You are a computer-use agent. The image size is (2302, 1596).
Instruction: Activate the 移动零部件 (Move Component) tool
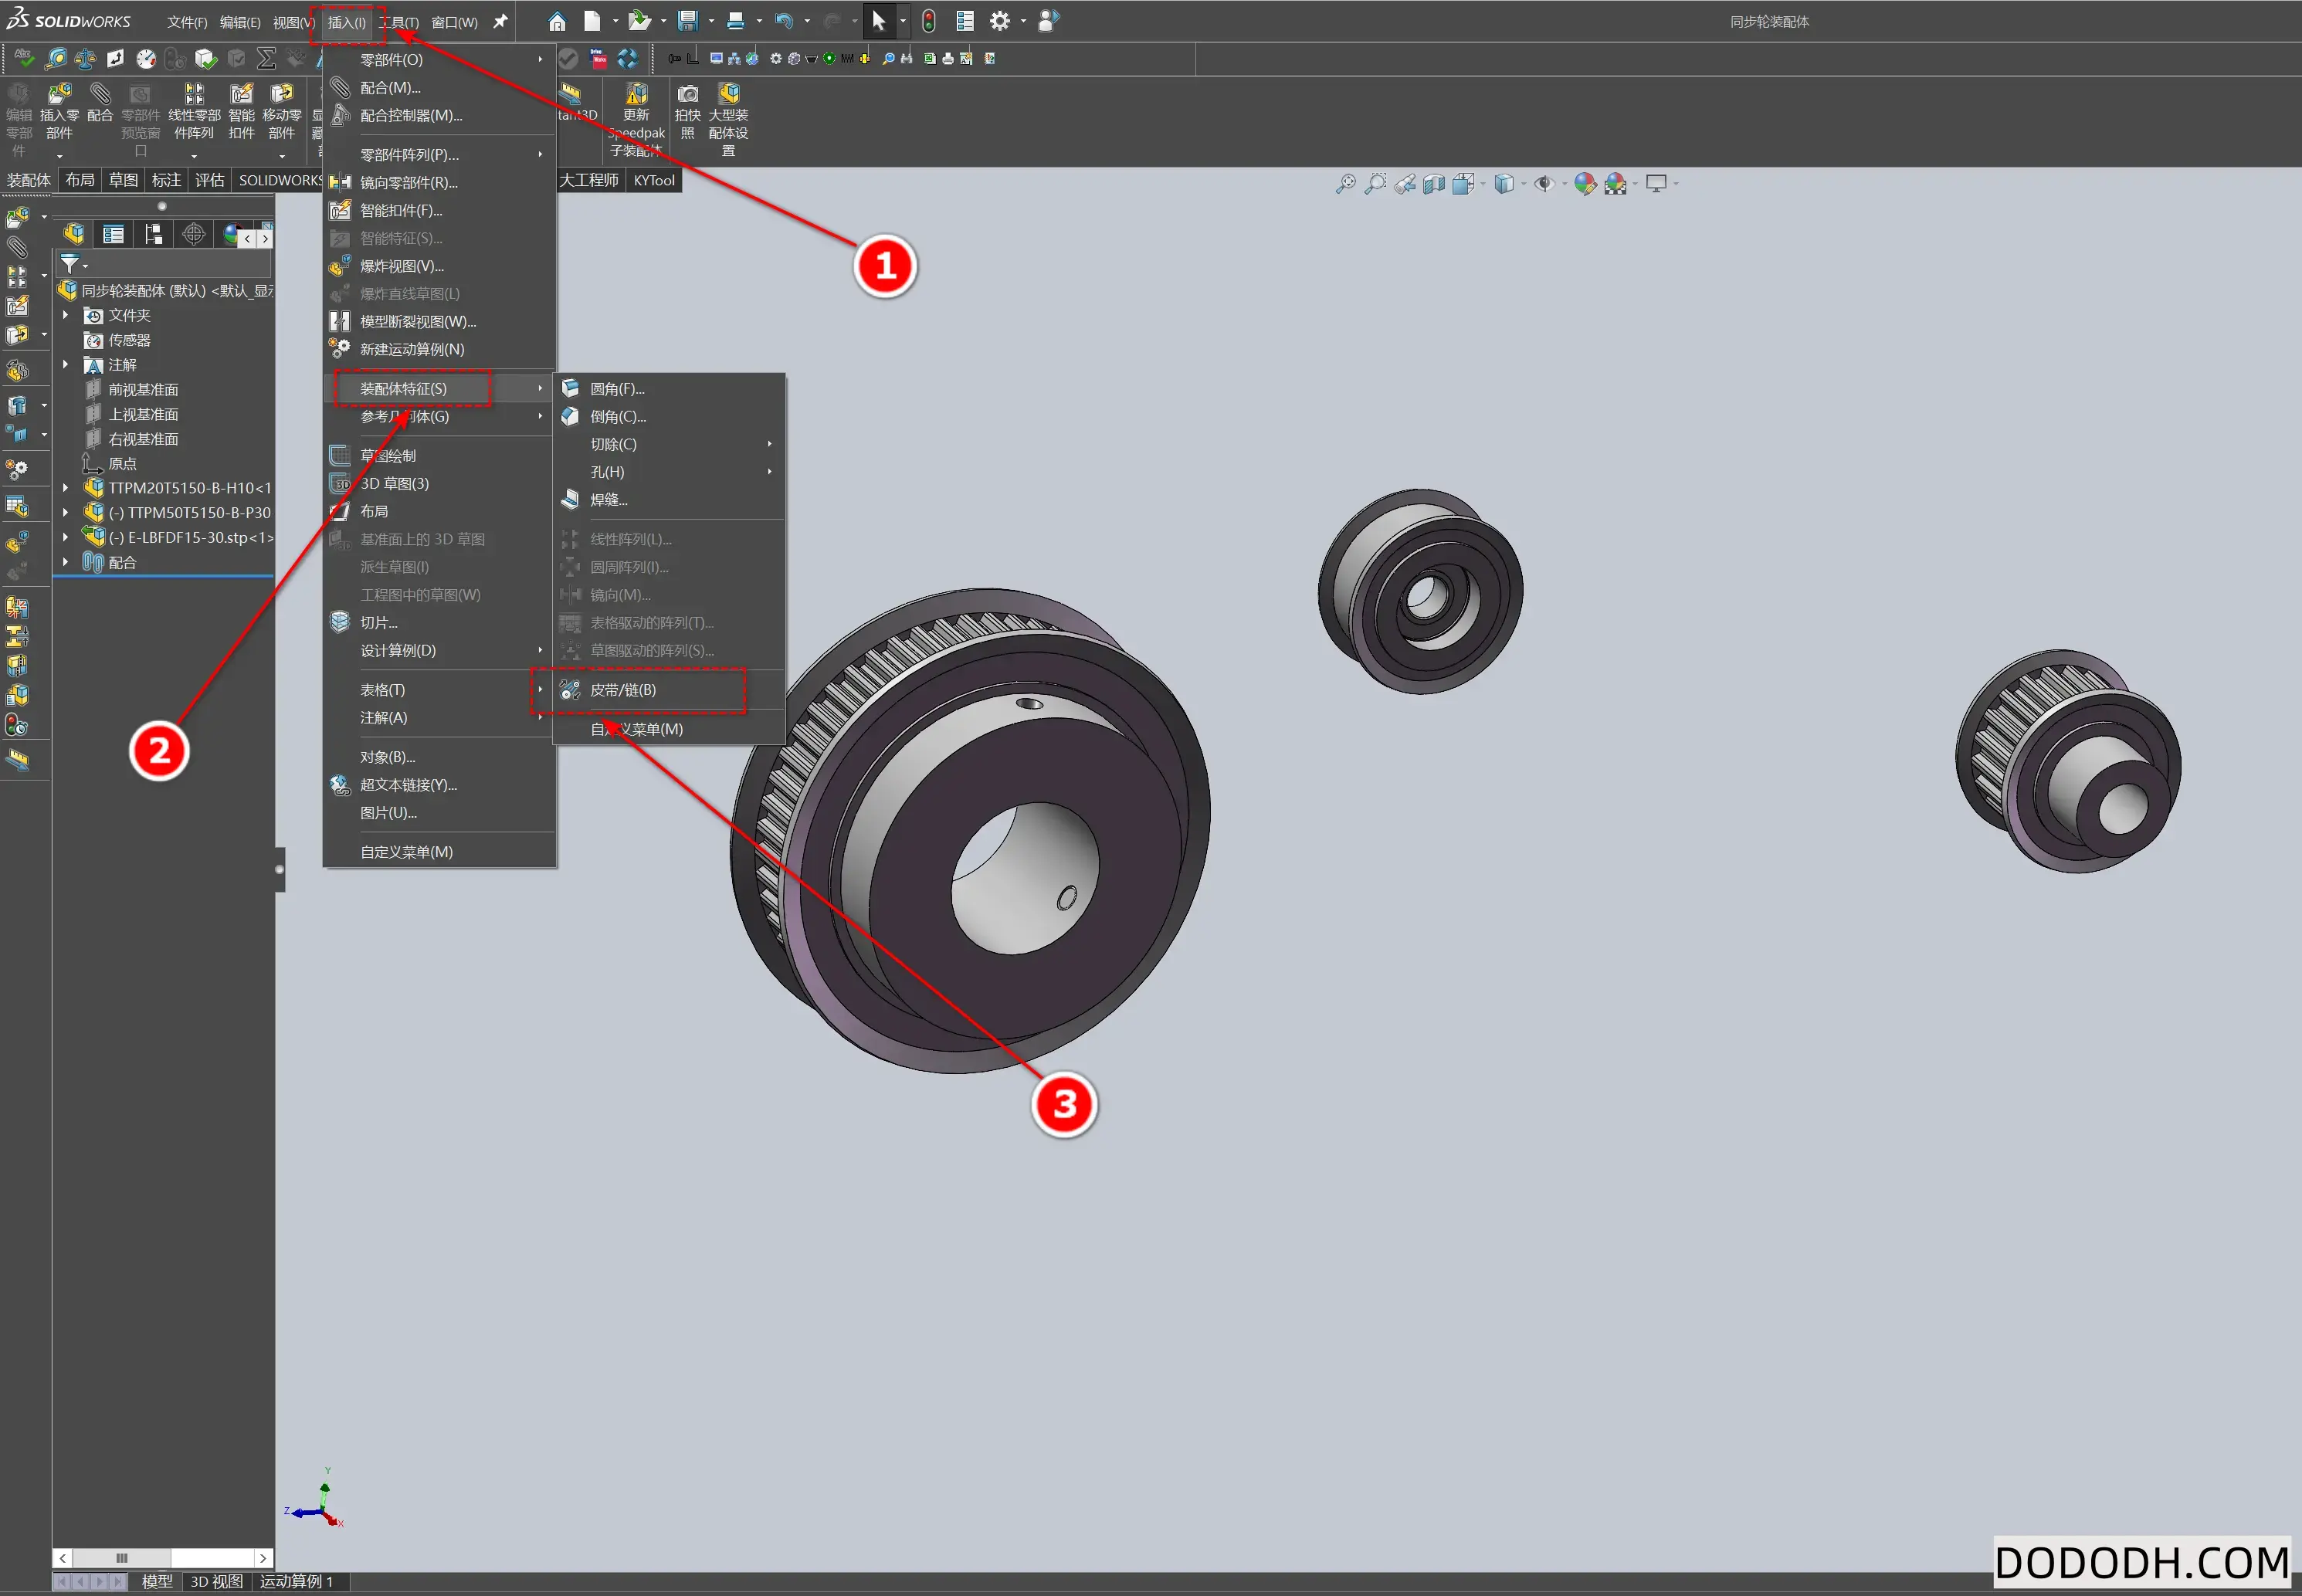point(282,110)
